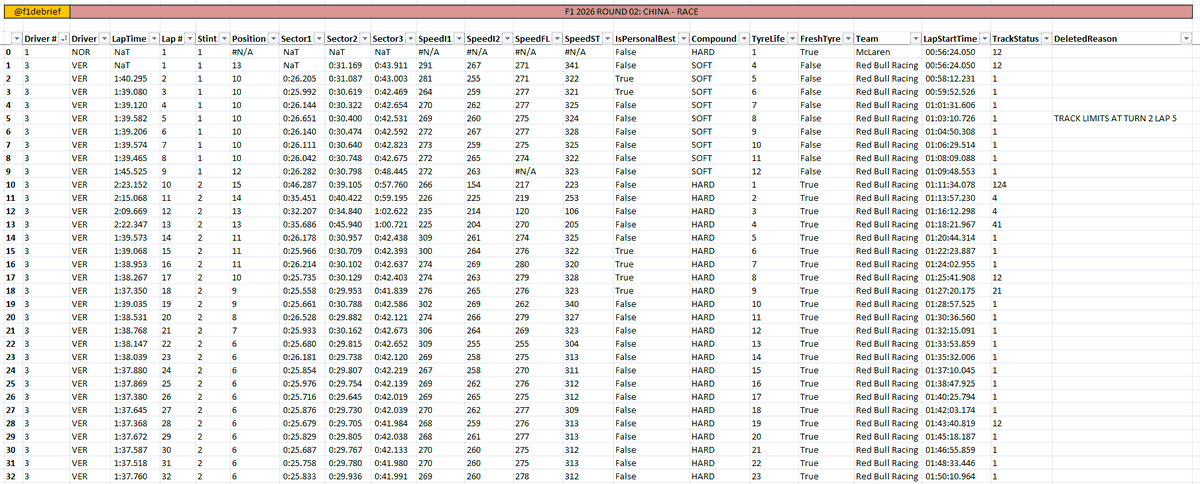Click Sector3 value 1:02.622
This screenshot has width=1200, height=484.
pyautogui.click(x=391, y=212)
